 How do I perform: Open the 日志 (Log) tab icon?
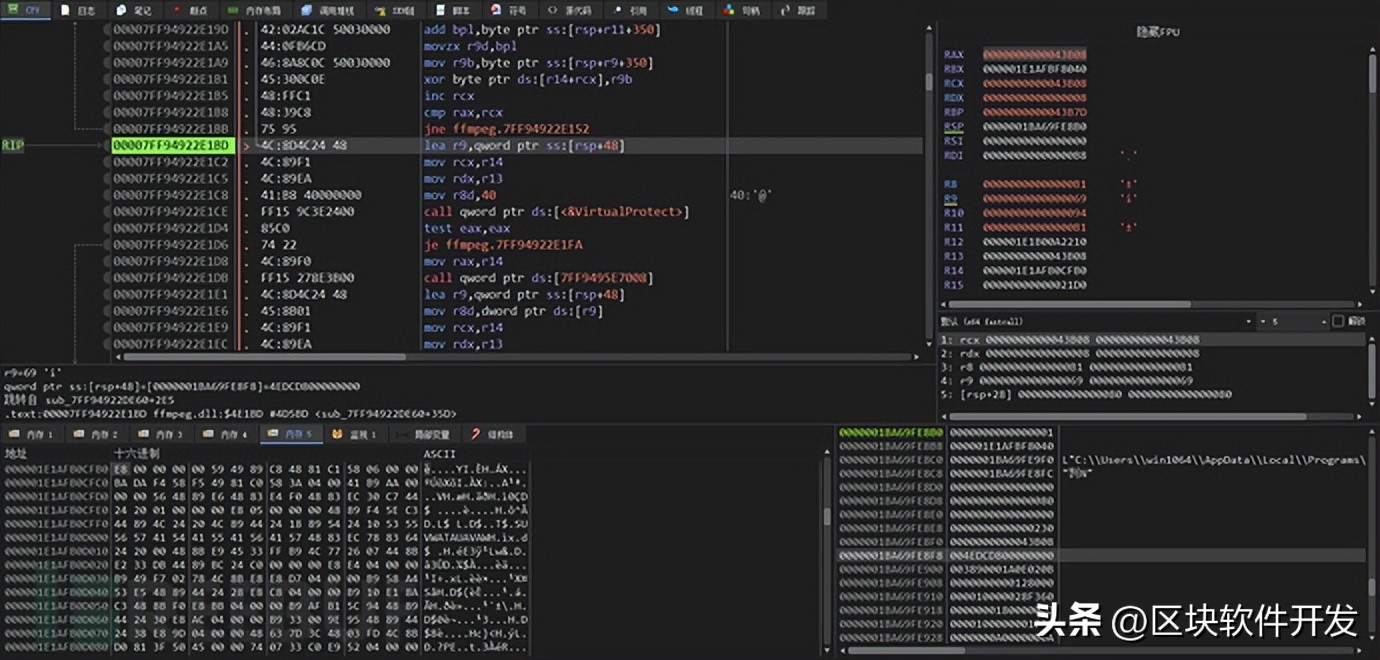click(66, 10)
